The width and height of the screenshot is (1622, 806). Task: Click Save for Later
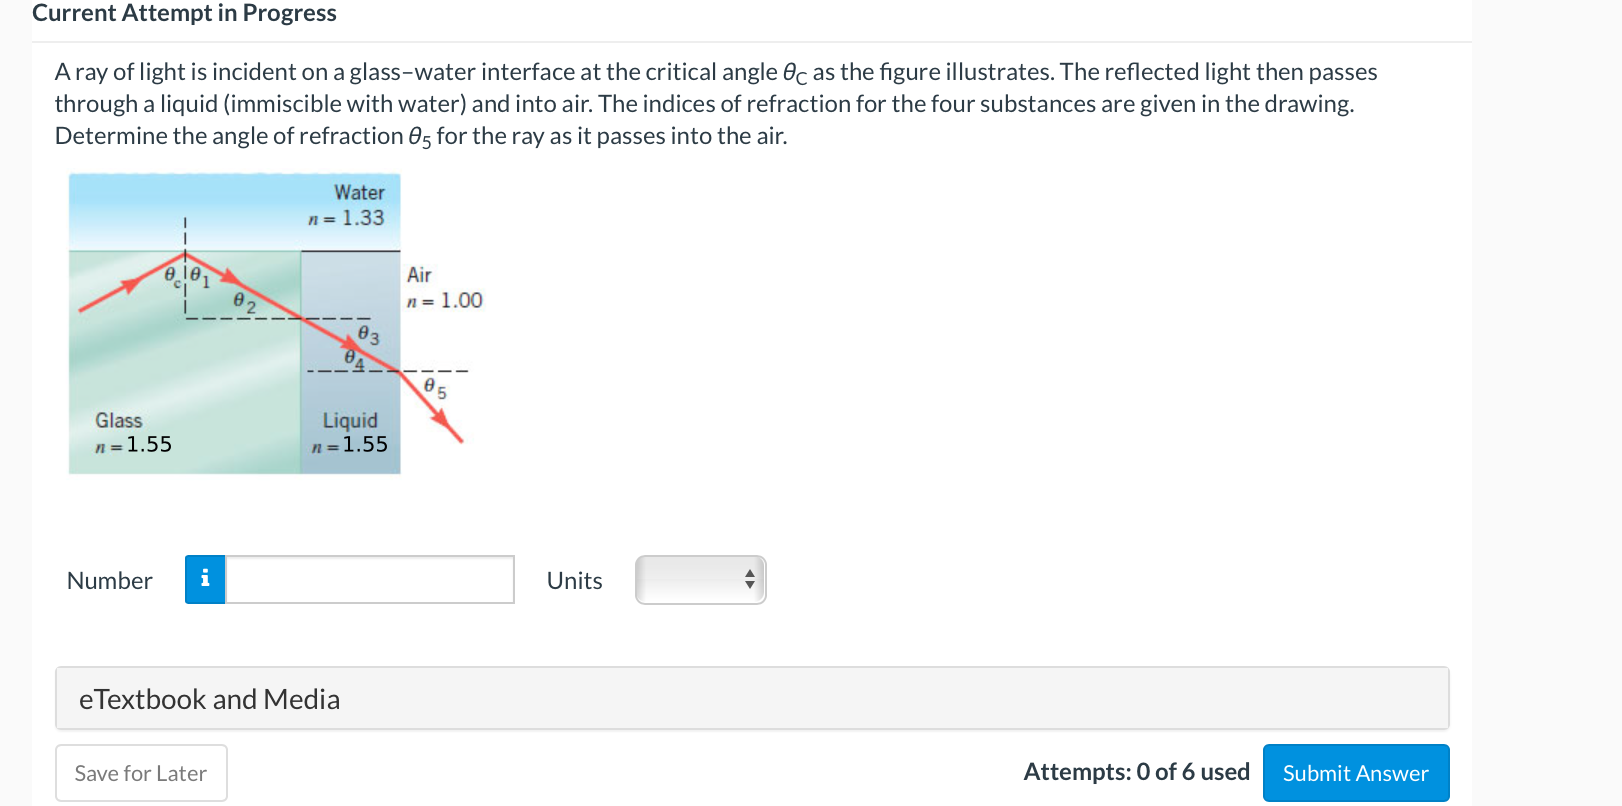[x=140, y=772]
